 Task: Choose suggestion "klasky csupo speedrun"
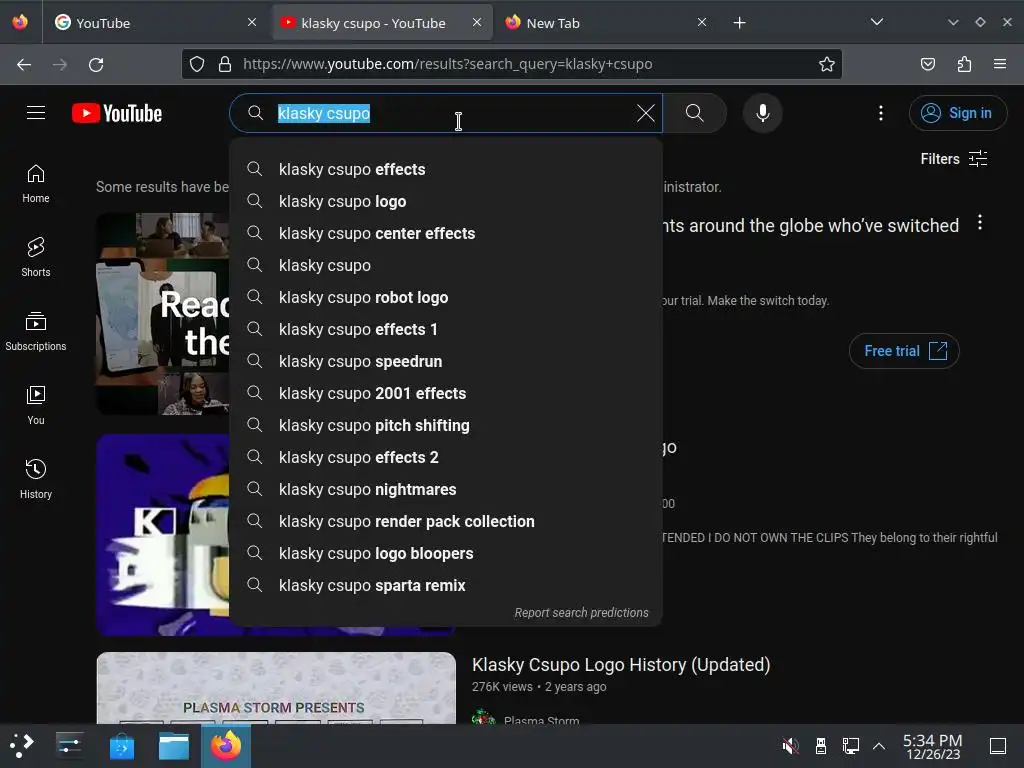[x=446, y=361]
